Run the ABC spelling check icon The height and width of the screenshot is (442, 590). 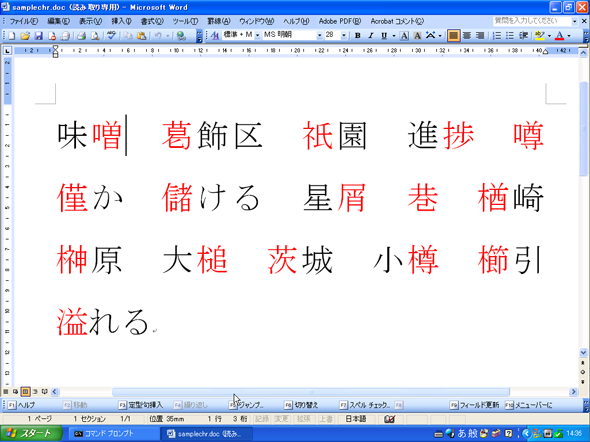coord(111,36)
